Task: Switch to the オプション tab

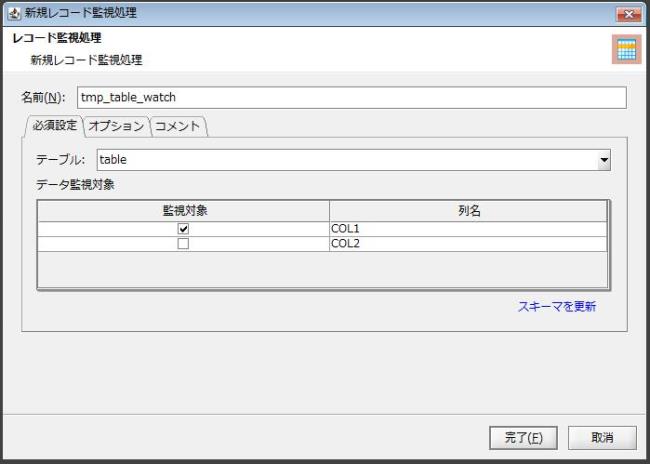Action: point(115,126)
